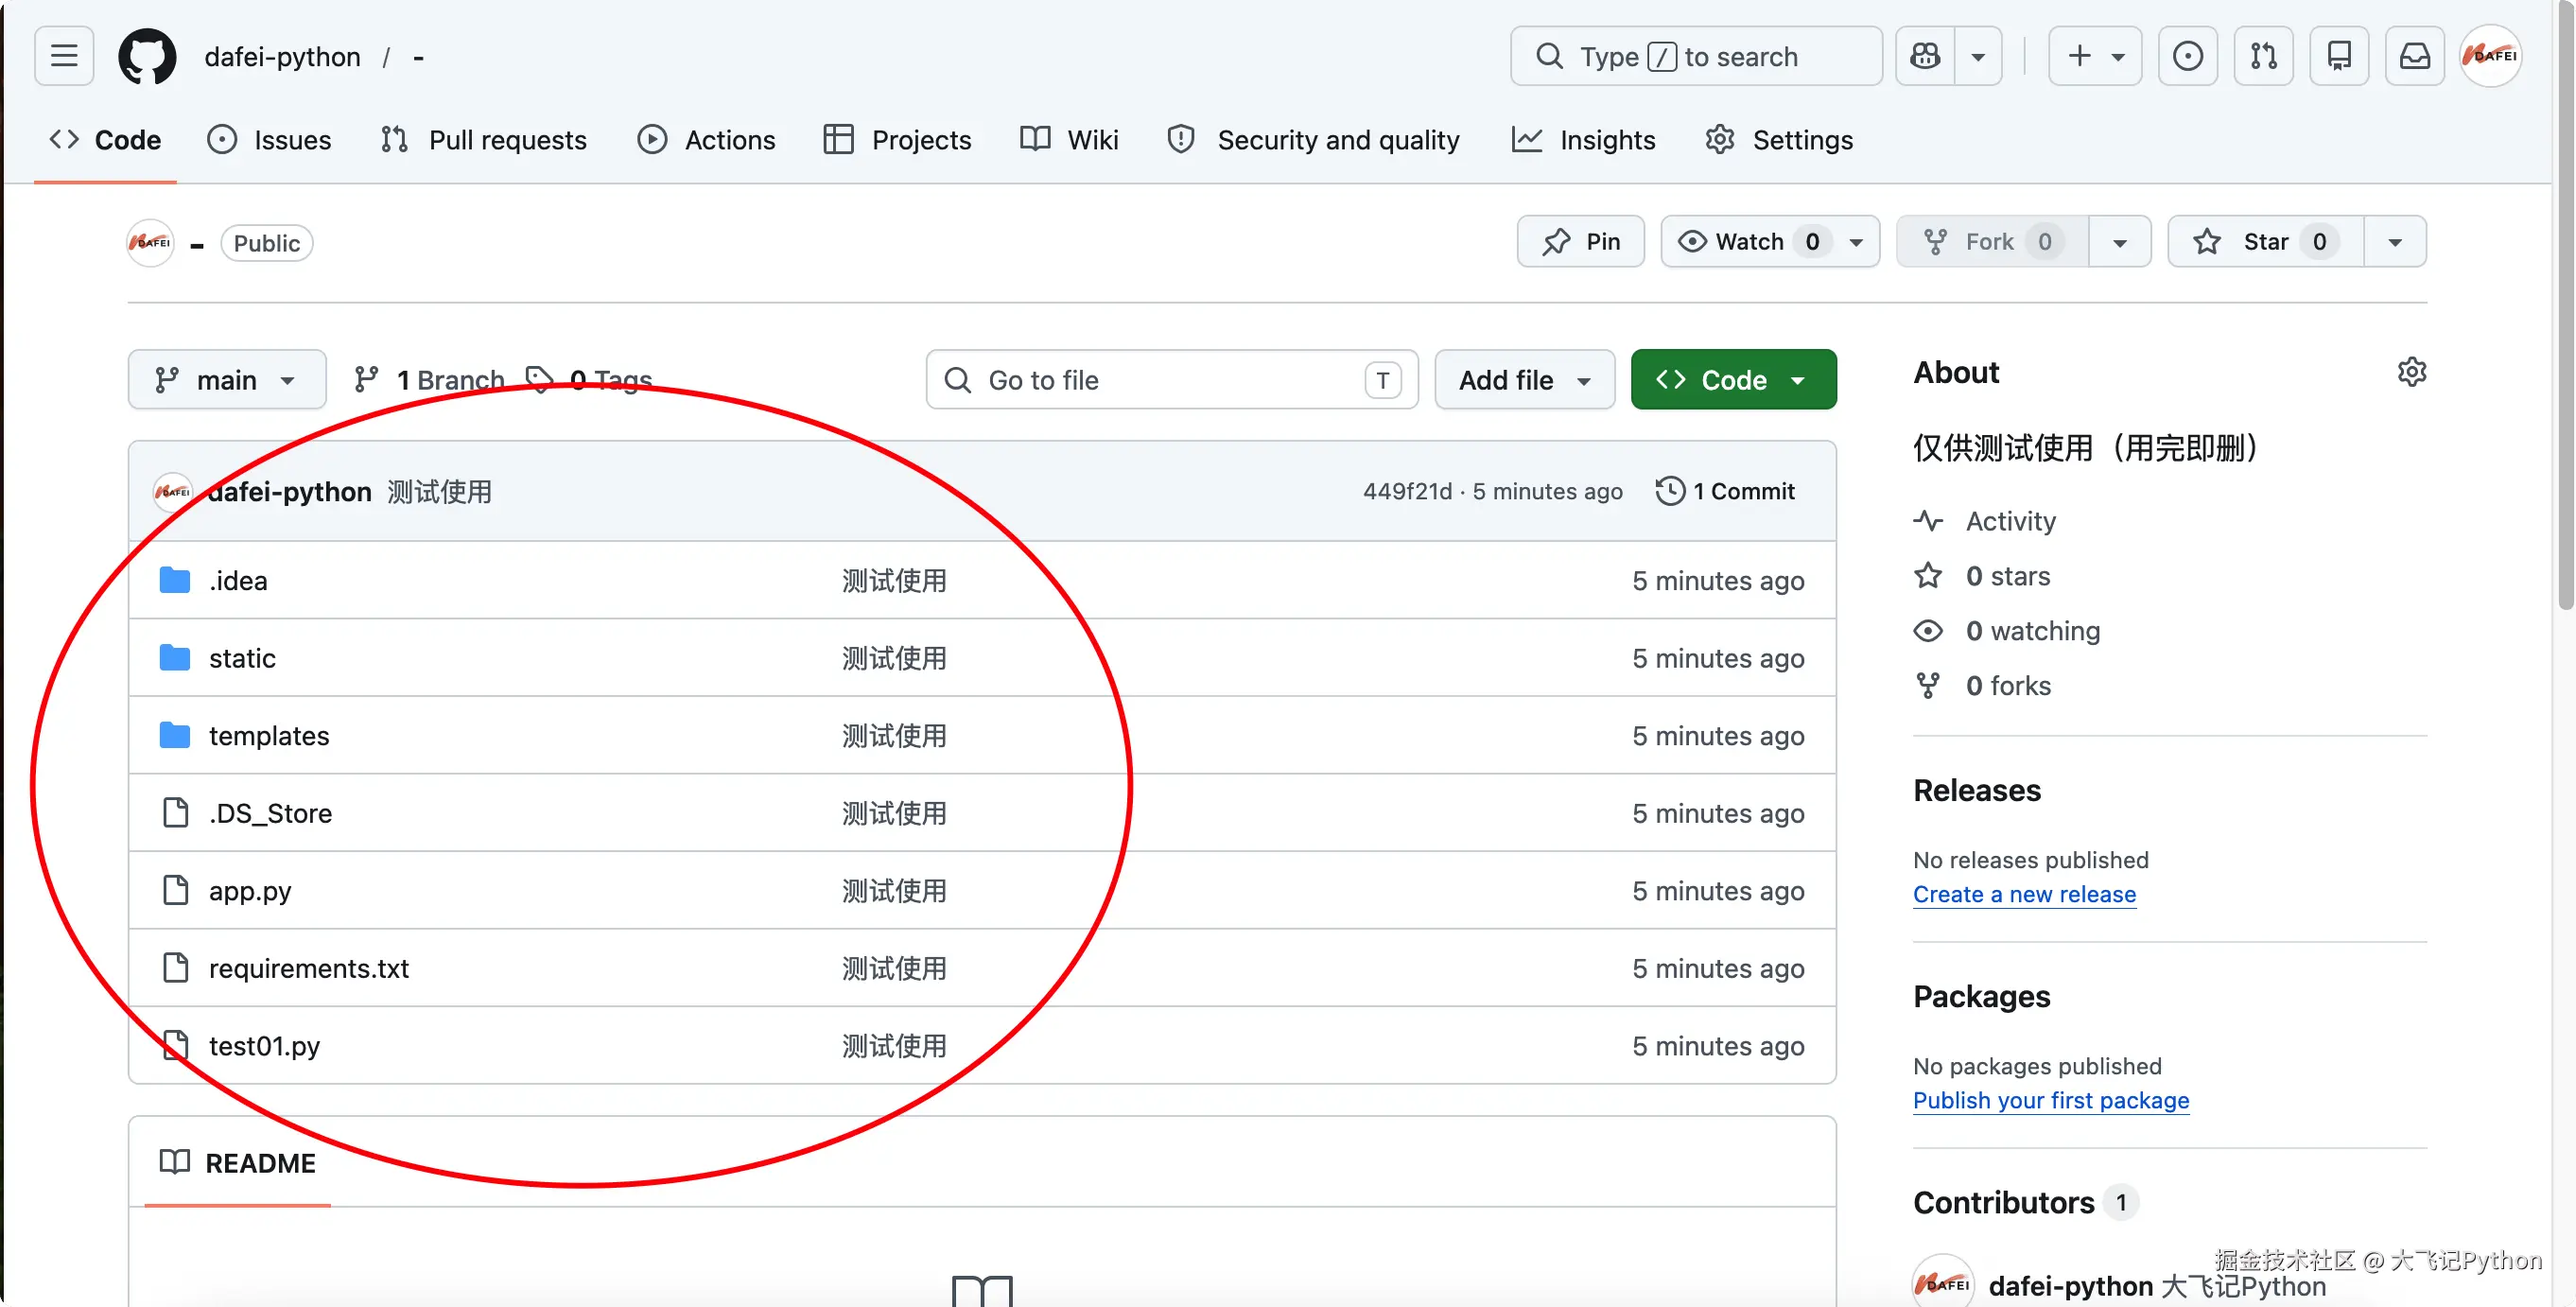Fork this repository
The image size is (2576, 1307).
pos(1992,241)
